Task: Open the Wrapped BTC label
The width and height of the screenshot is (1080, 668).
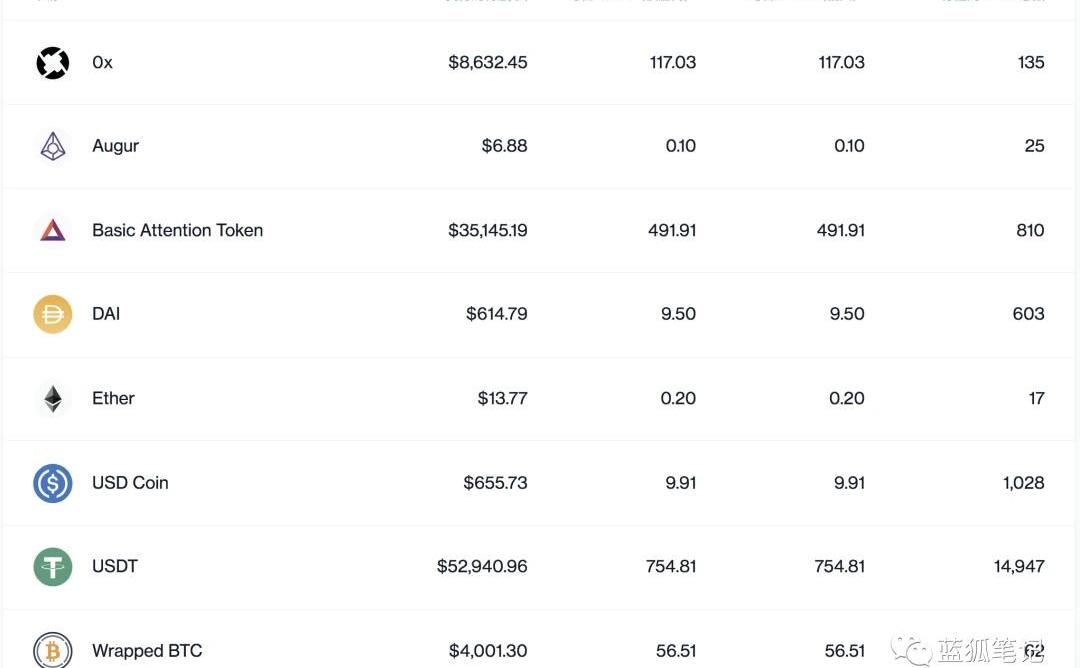Action: (147, 651)
